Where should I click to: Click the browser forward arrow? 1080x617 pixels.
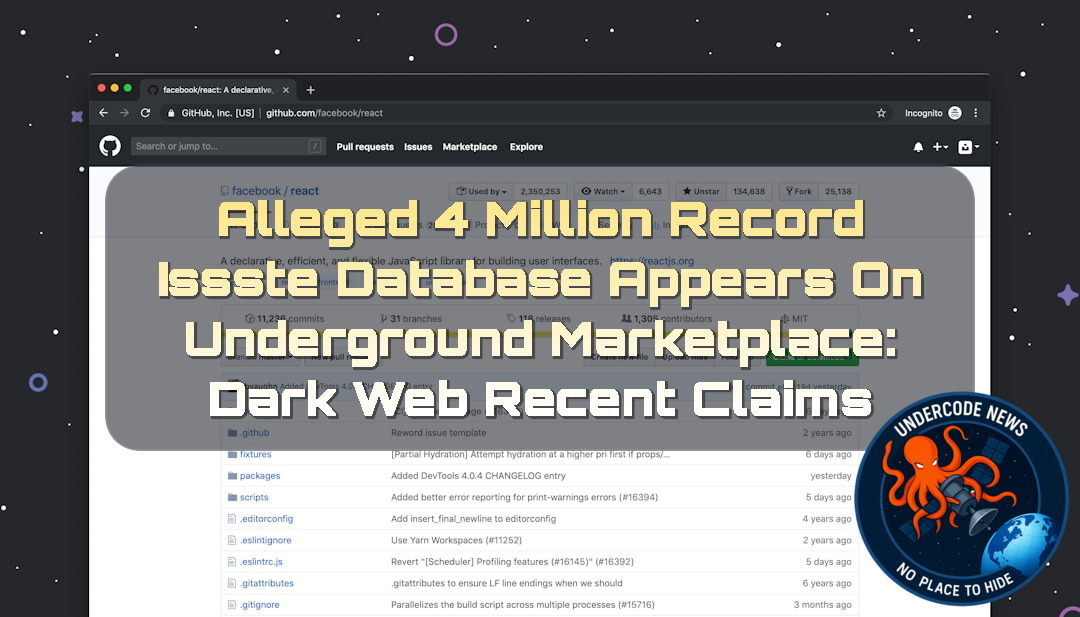pos(124,113)
